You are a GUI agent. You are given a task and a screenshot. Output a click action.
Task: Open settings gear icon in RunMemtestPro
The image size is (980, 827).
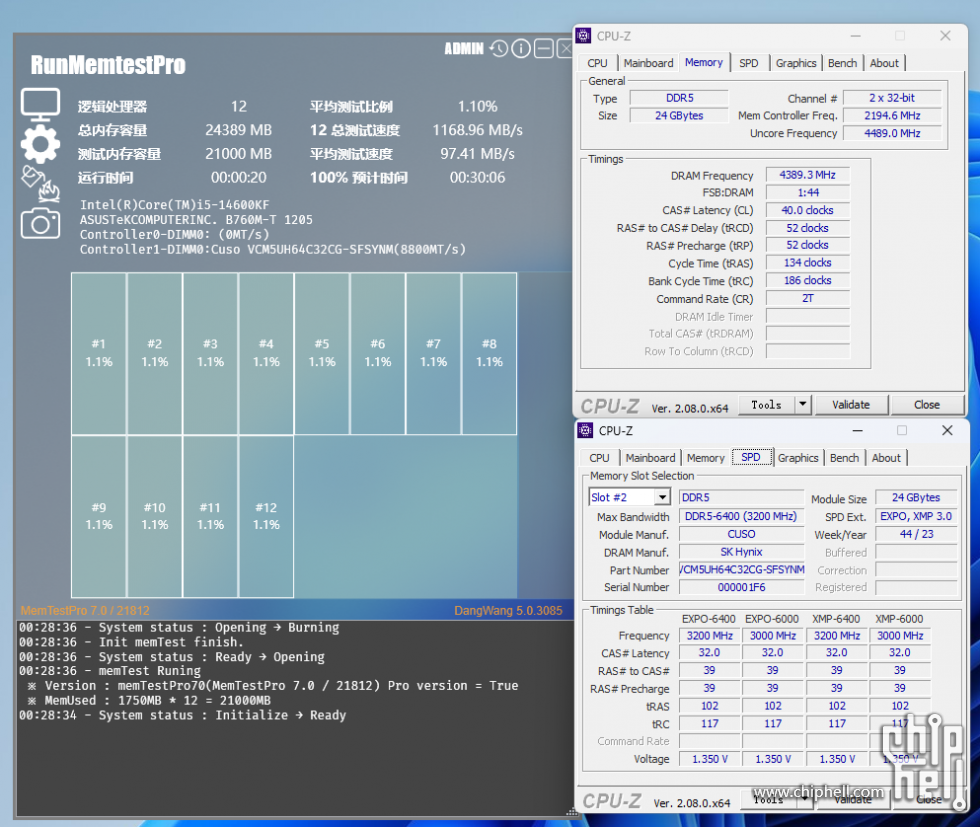click(x=41, y=144)
